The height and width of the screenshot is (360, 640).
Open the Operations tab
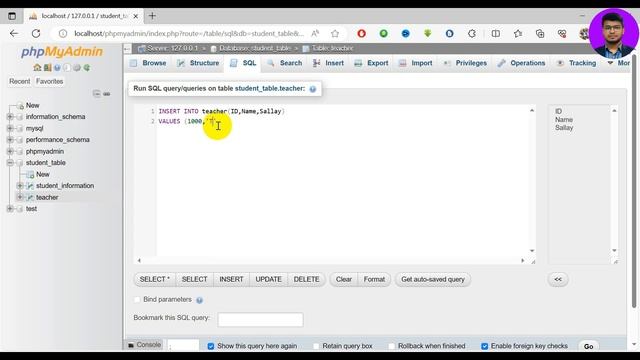click(522, 63)
